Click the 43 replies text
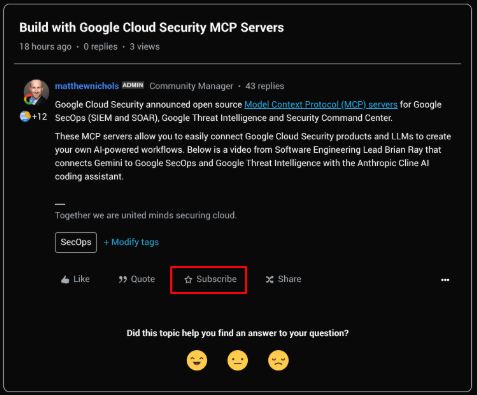 pos(265,86)
